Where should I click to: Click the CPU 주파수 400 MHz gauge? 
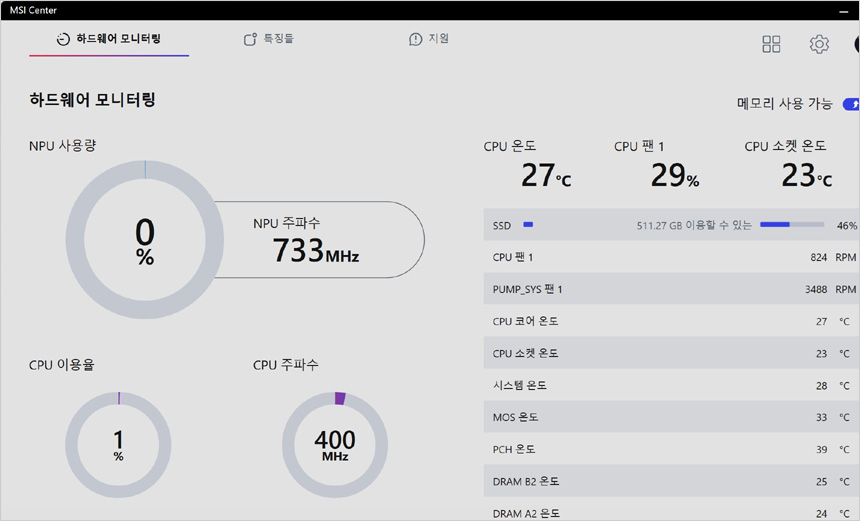click(x=335, y=445)
